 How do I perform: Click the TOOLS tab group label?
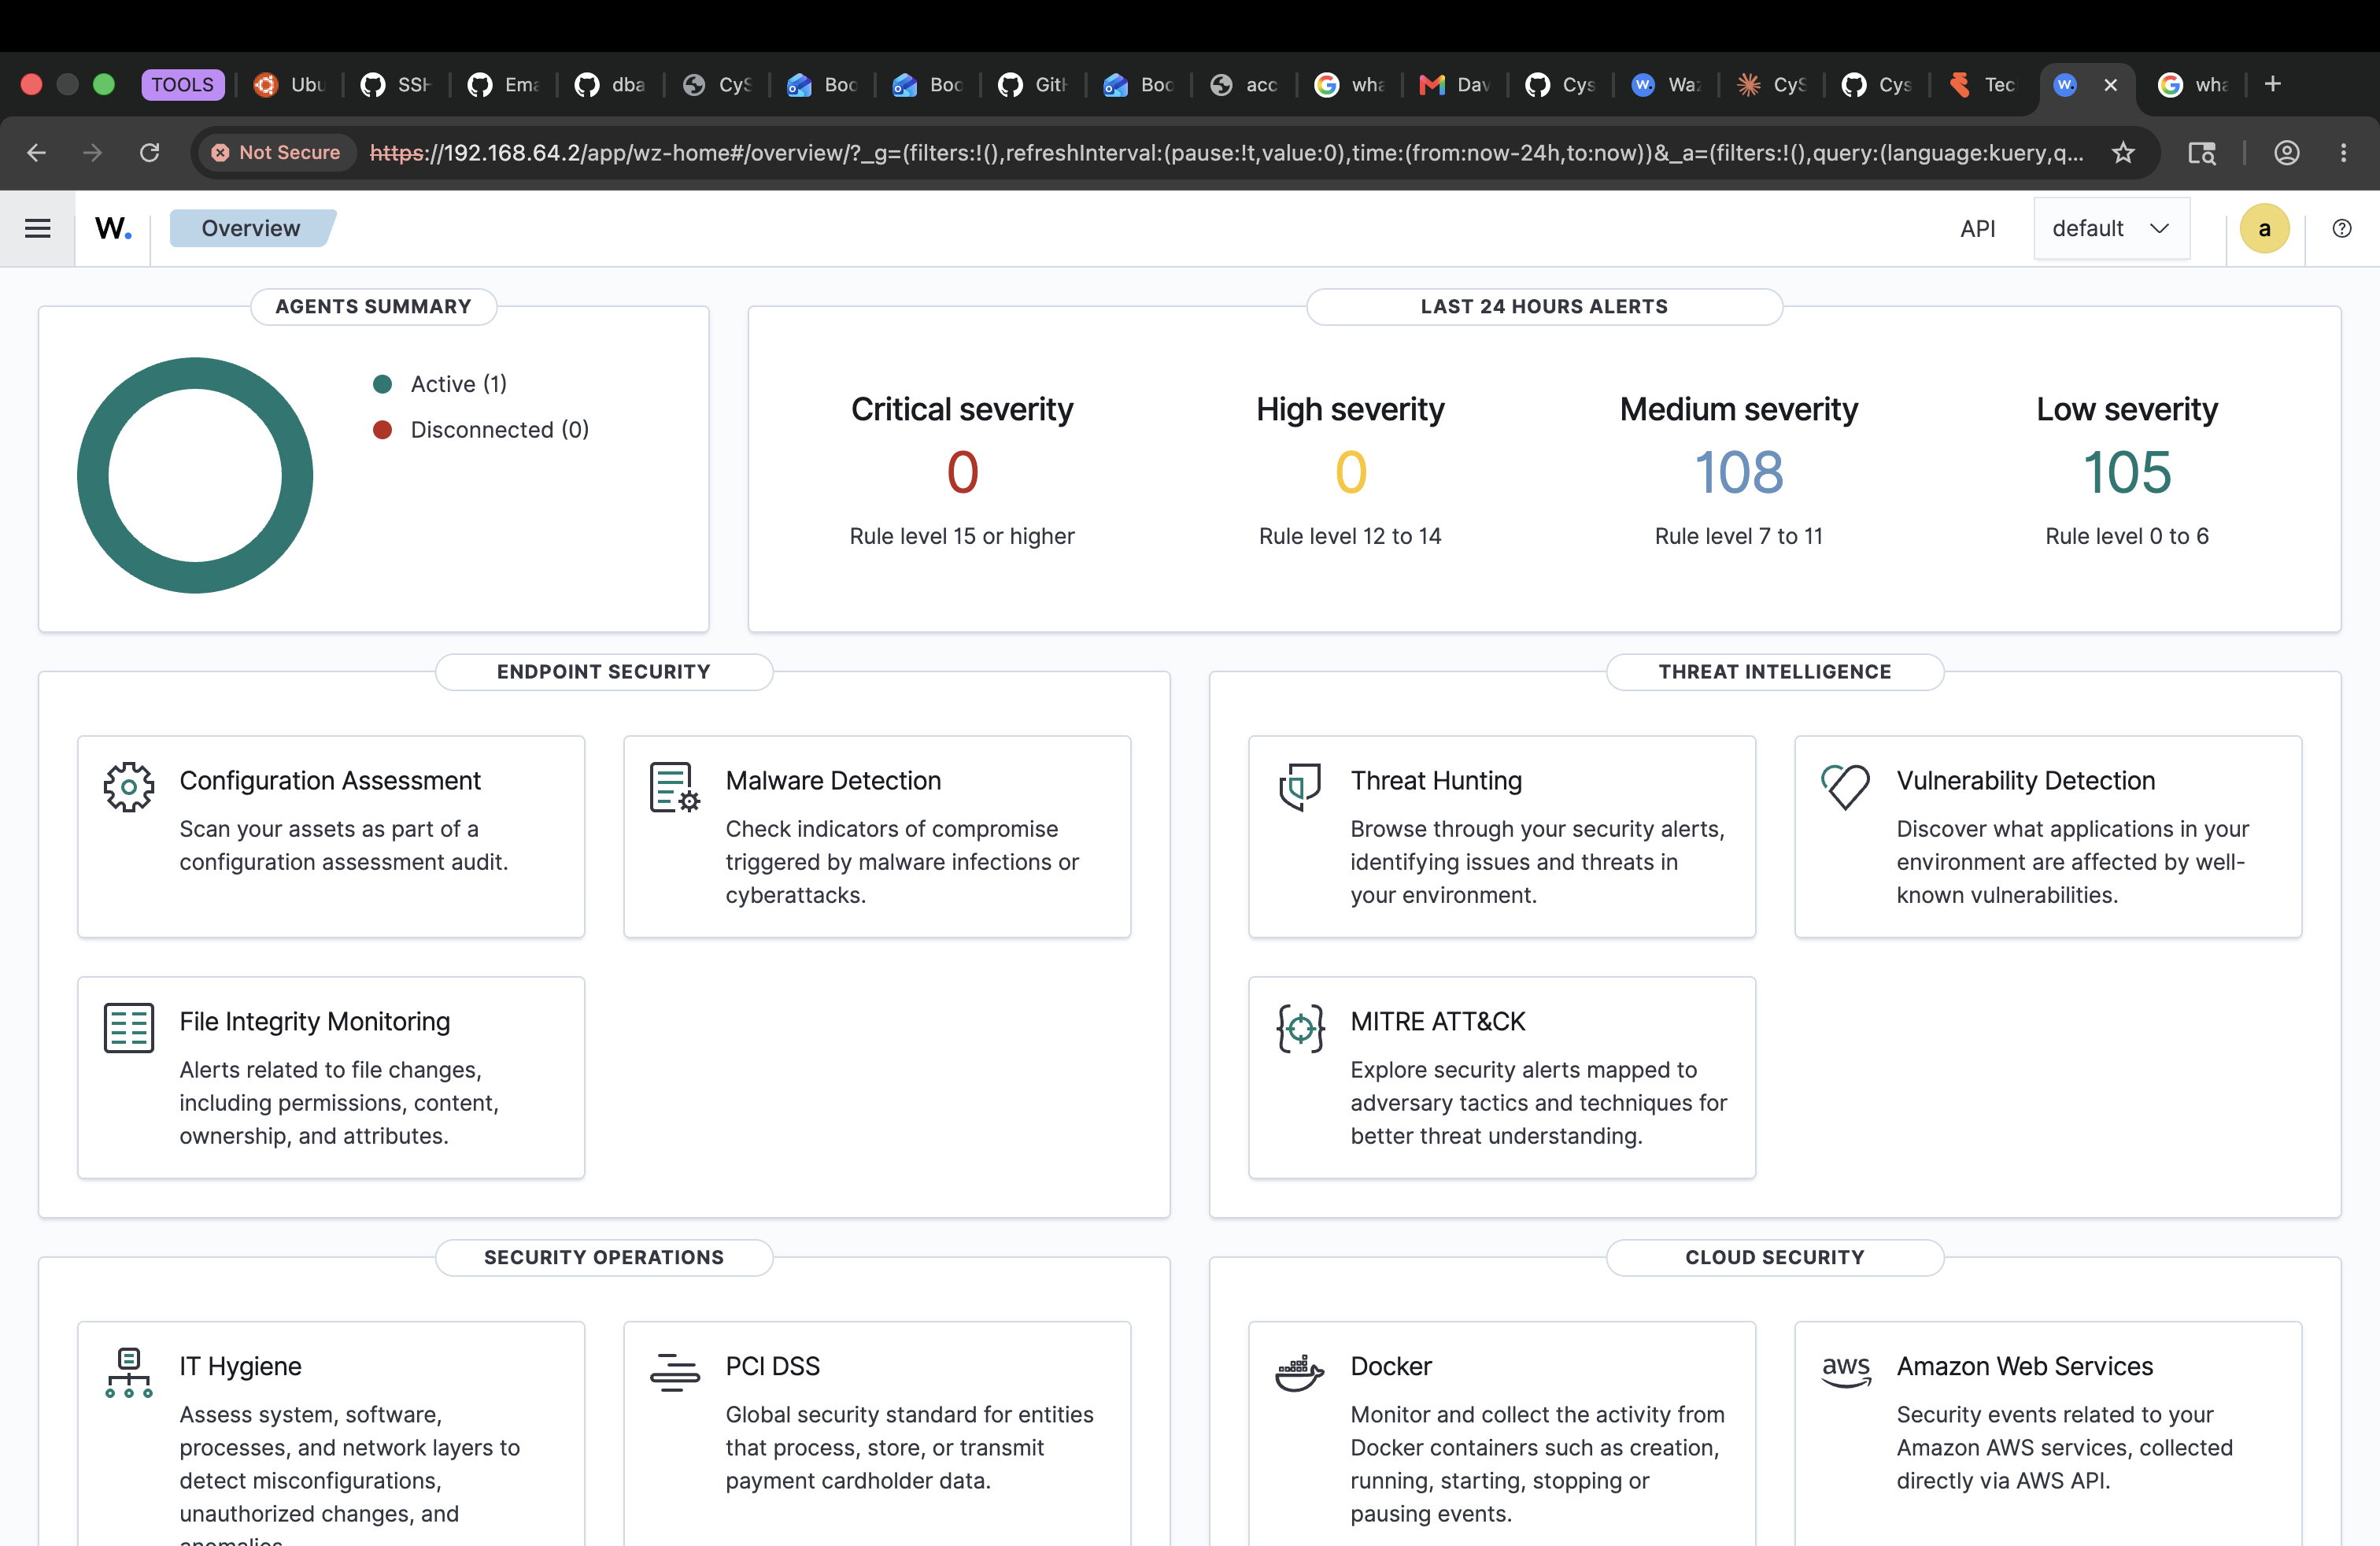[183, 84]
